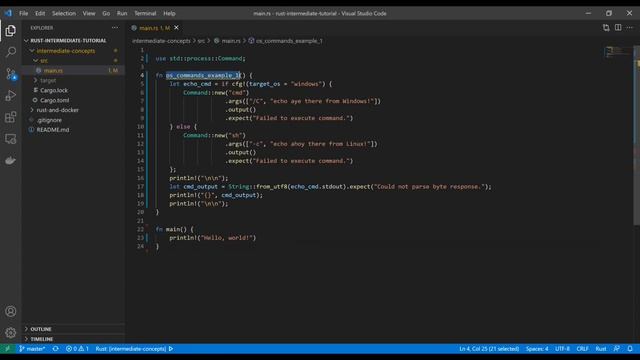This screenshot has height=360, width=640.
Task: Change encoding via UTF-8 status item
Action: 562,349
